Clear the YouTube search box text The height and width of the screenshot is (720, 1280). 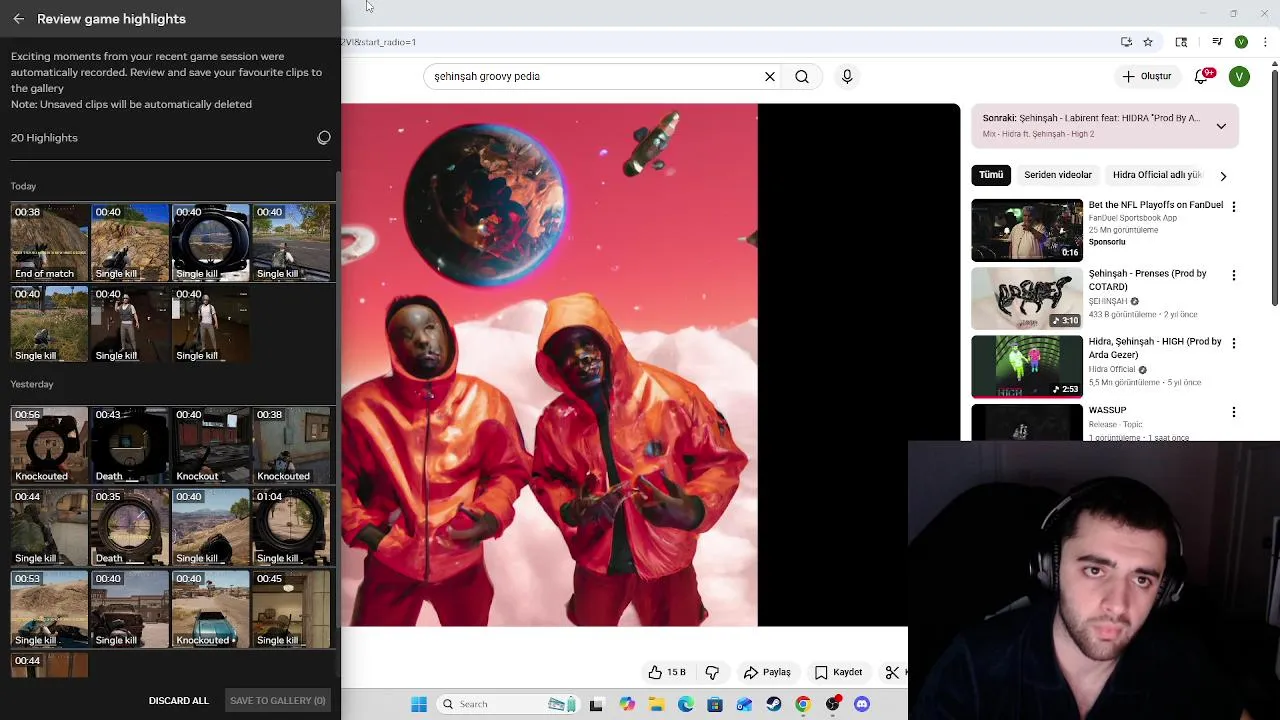tap(770, 76)
